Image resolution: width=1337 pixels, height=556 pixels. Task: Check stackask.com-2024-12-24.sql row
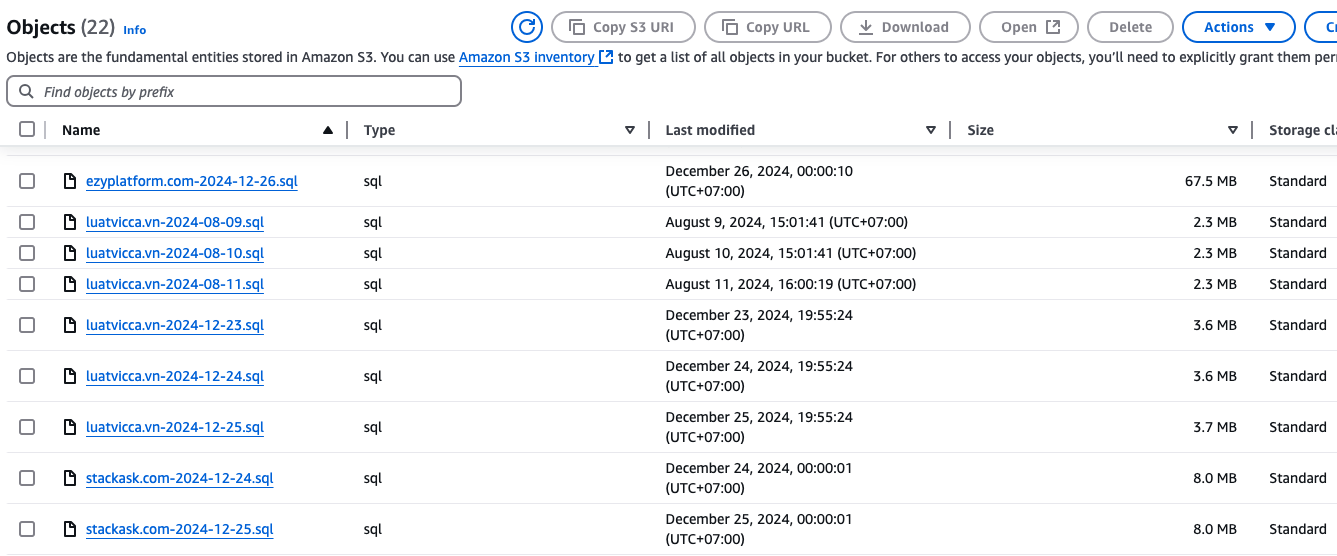tap(27, 478)
